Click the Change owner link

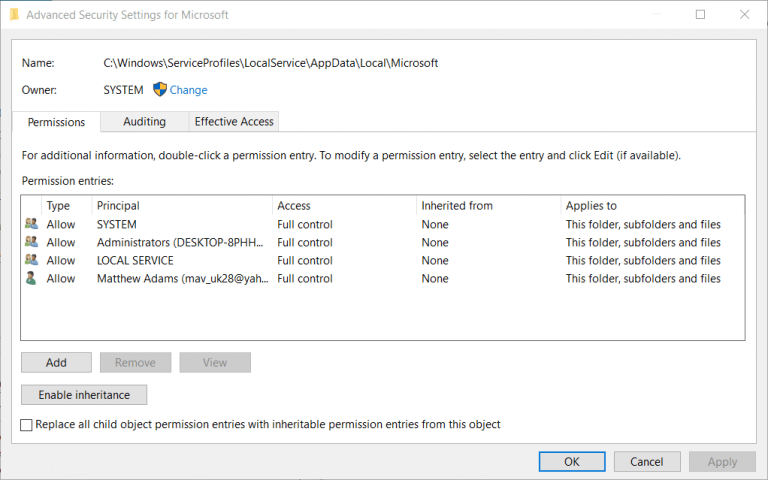pos(189,90)
